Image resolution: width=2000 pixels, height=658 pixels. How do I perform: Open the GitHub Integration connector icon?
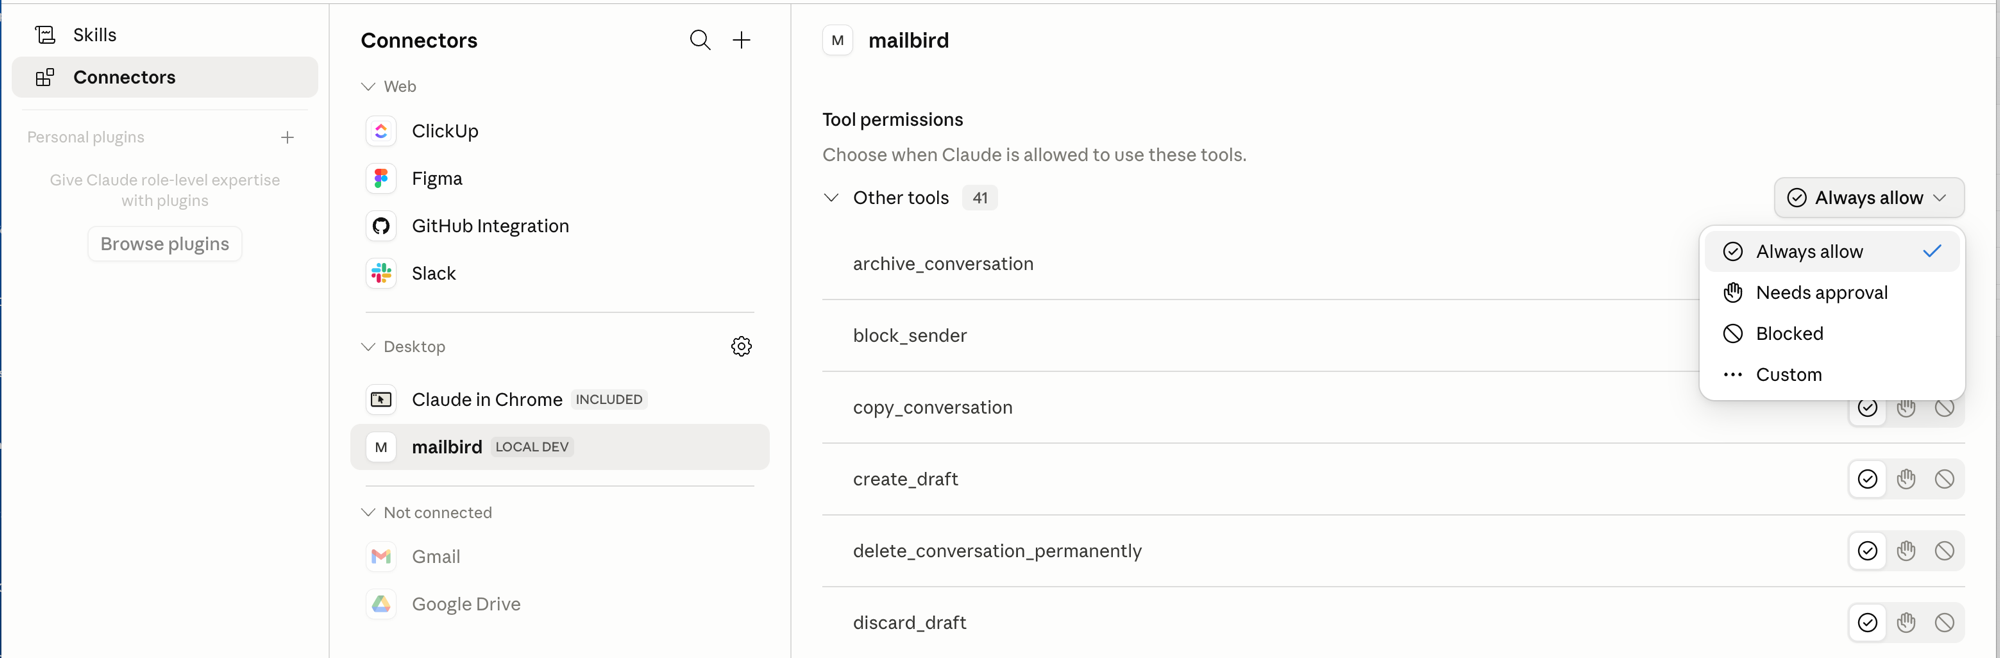pyautogui.click(x=381, y=226)
